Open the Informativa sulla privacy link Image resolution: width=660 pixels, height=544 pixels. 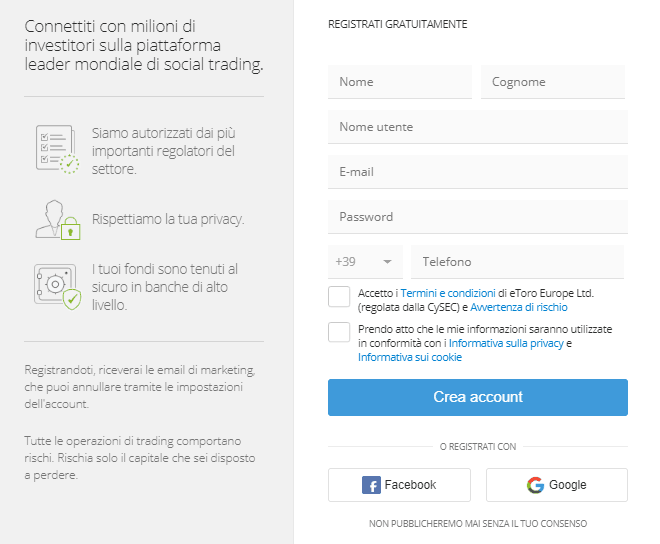[506, 343]
